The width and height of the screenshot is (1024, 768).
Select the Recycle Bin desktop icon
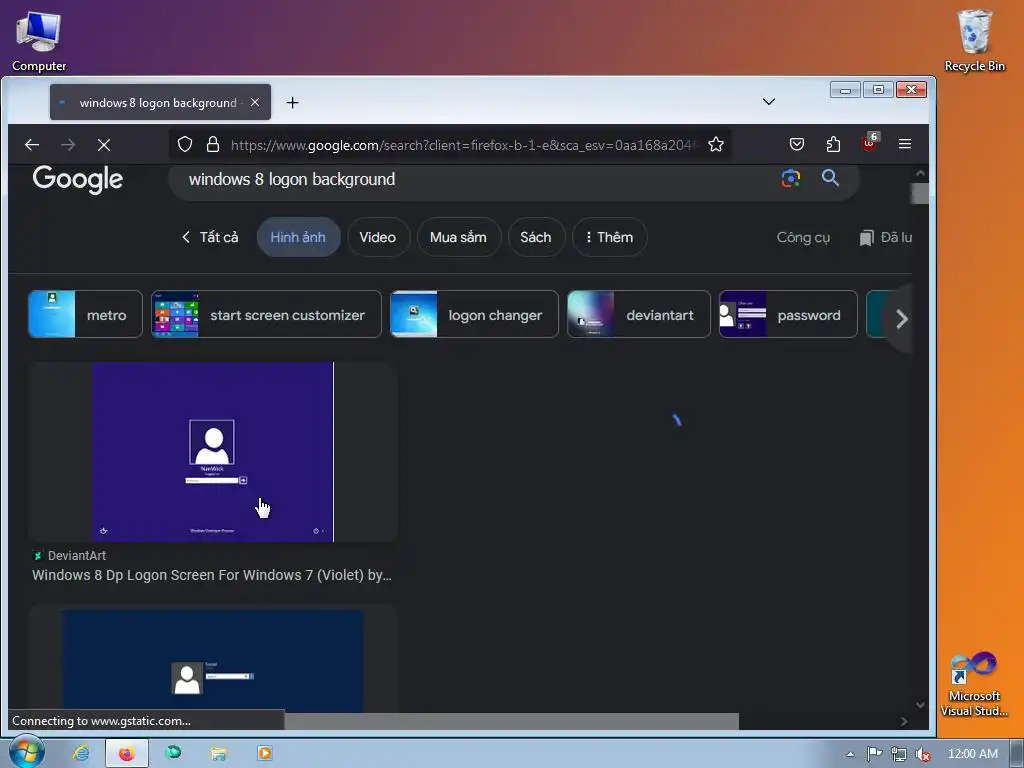point(974,40)
